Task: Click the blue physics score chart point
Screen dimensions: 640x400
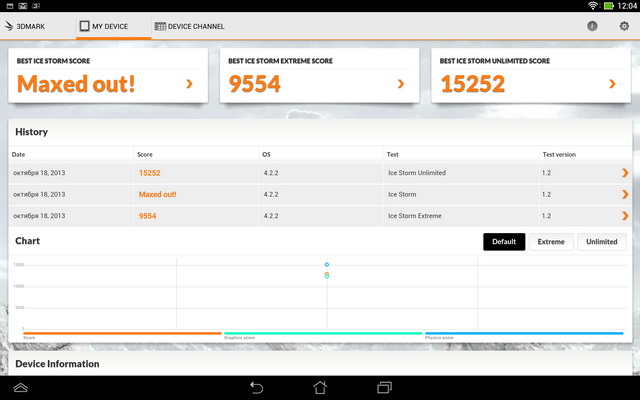Action: pos(327,264)
